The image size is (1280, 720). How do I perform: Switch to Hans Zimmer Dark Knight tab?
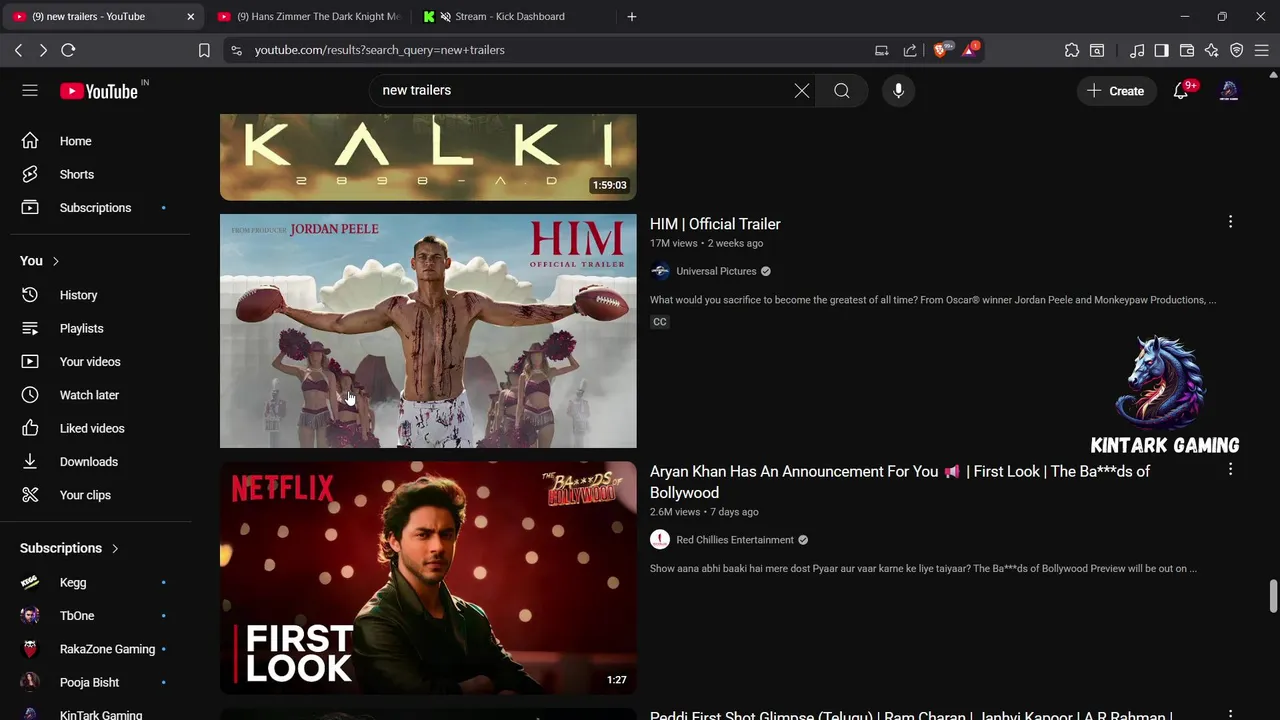309,16
